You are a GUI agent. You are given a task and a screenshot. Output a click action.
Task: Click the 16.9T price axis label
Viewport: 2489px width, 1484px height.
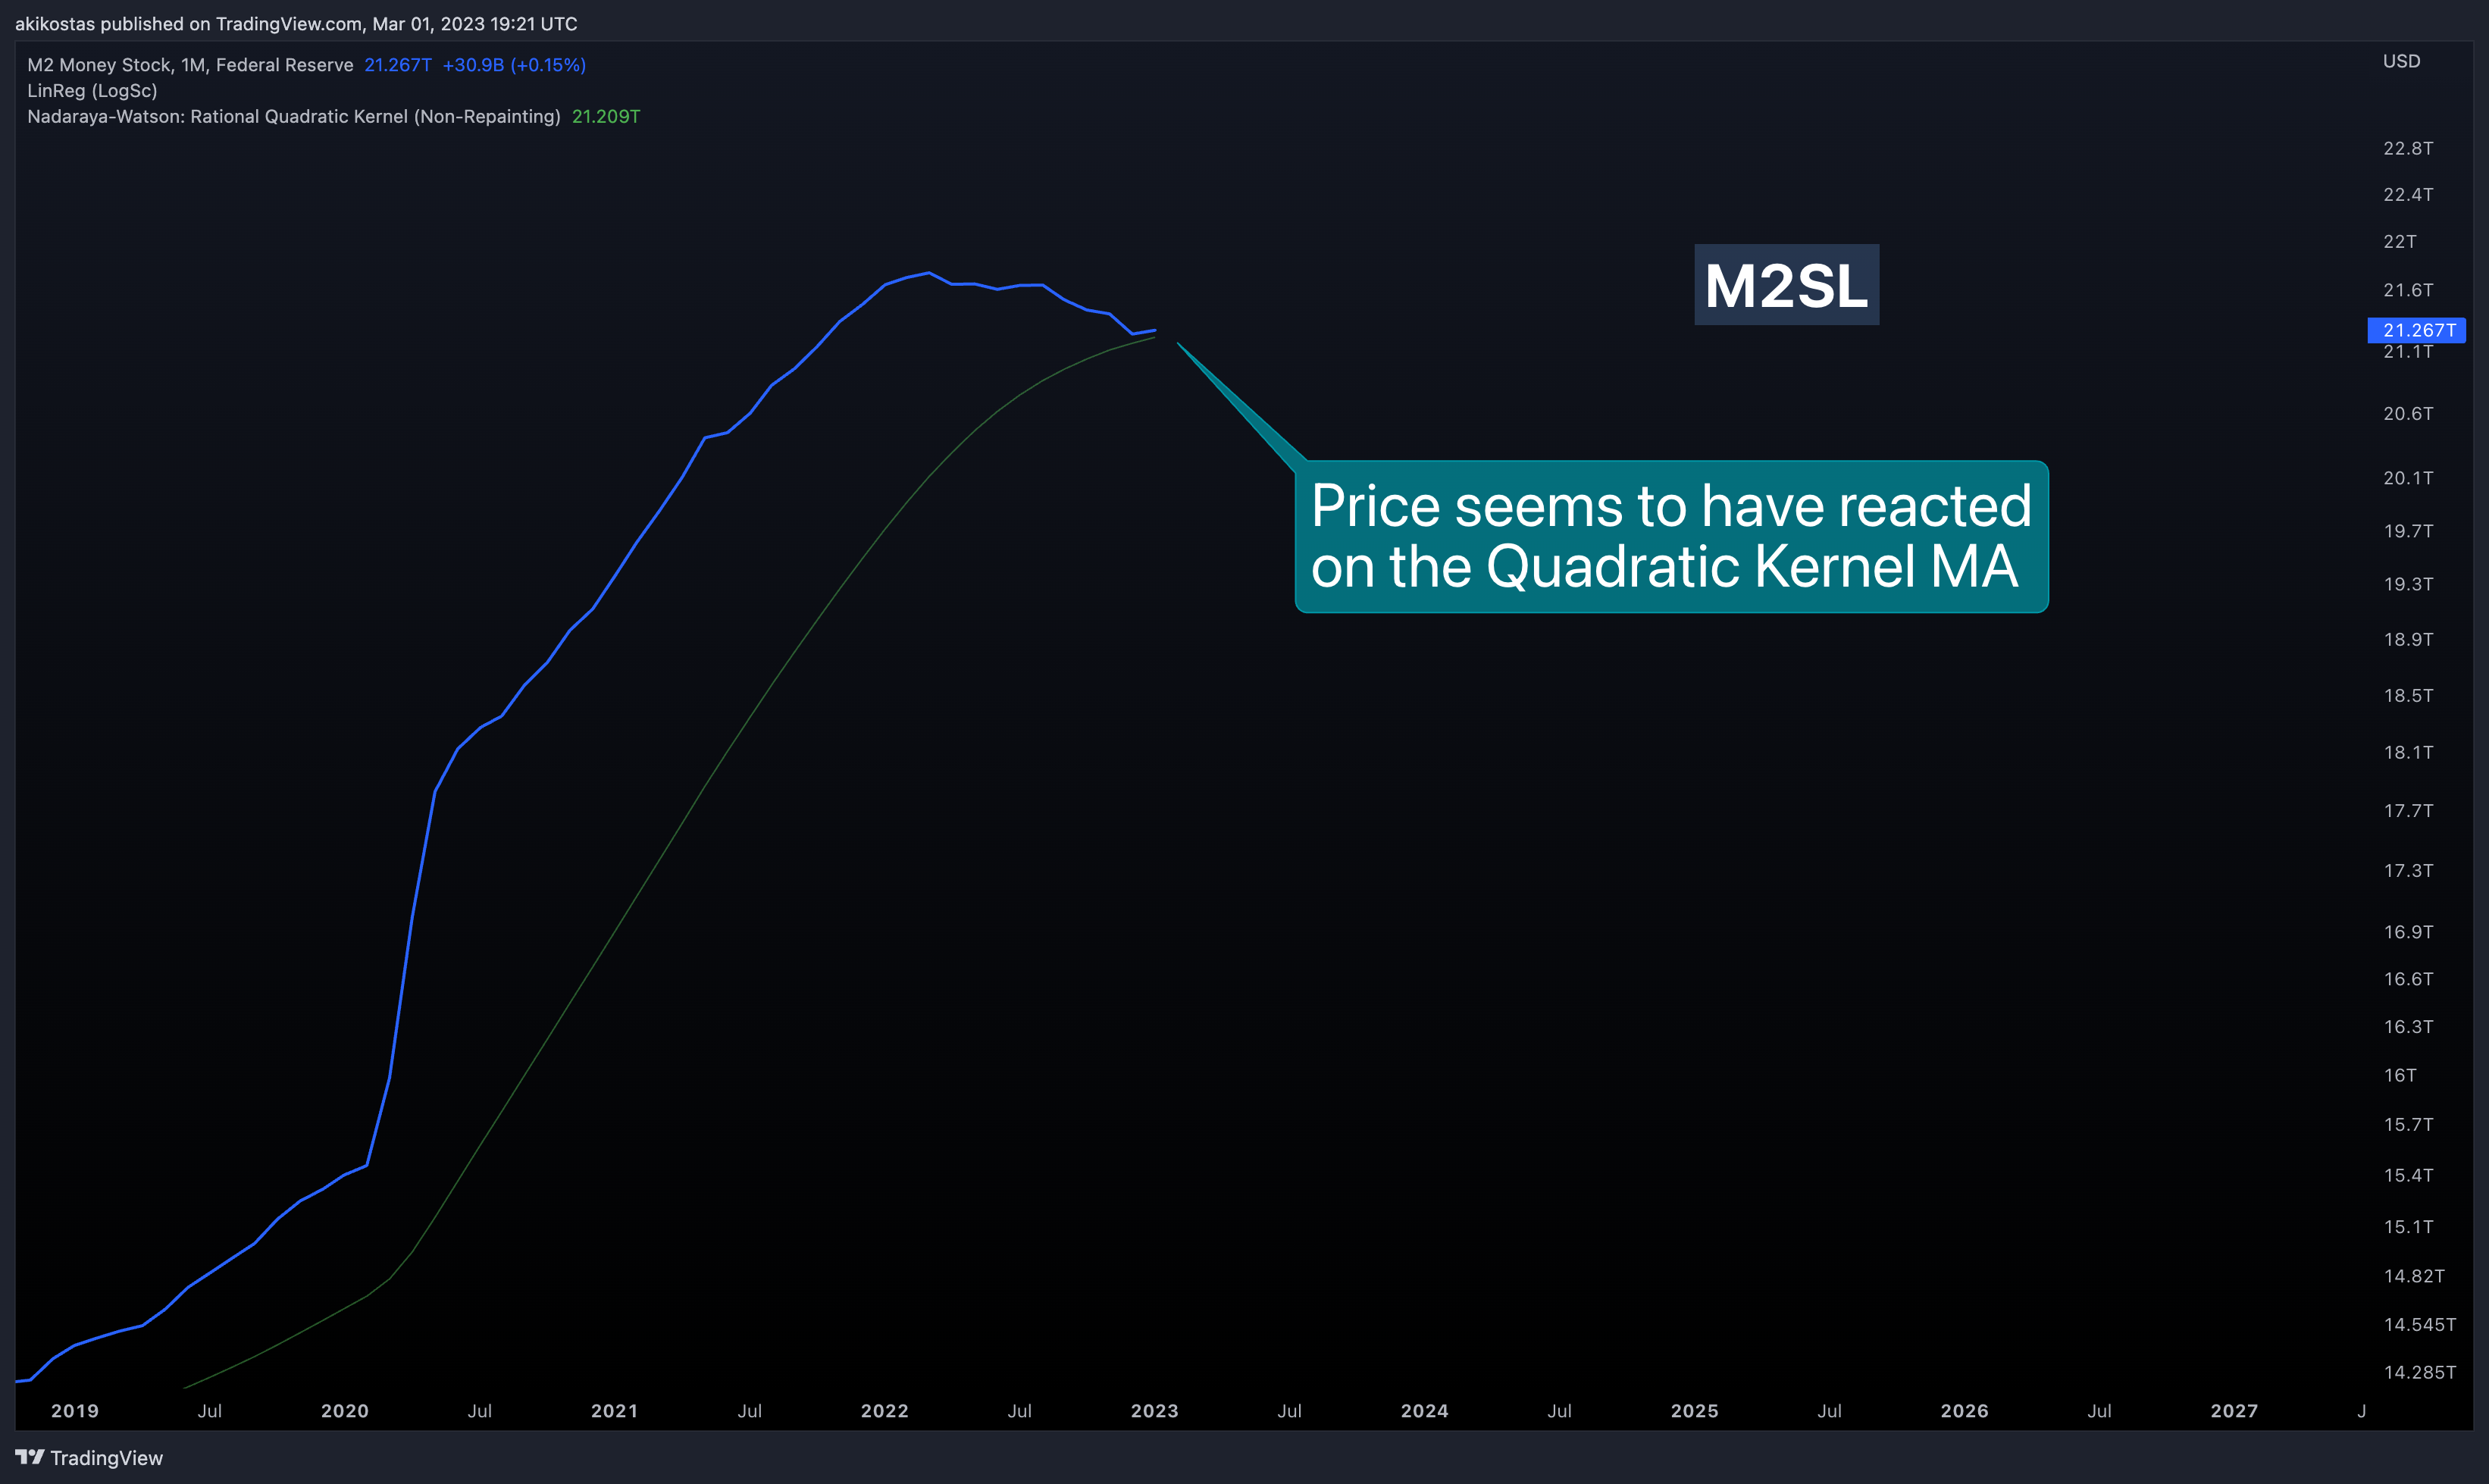click(2408, 932)
